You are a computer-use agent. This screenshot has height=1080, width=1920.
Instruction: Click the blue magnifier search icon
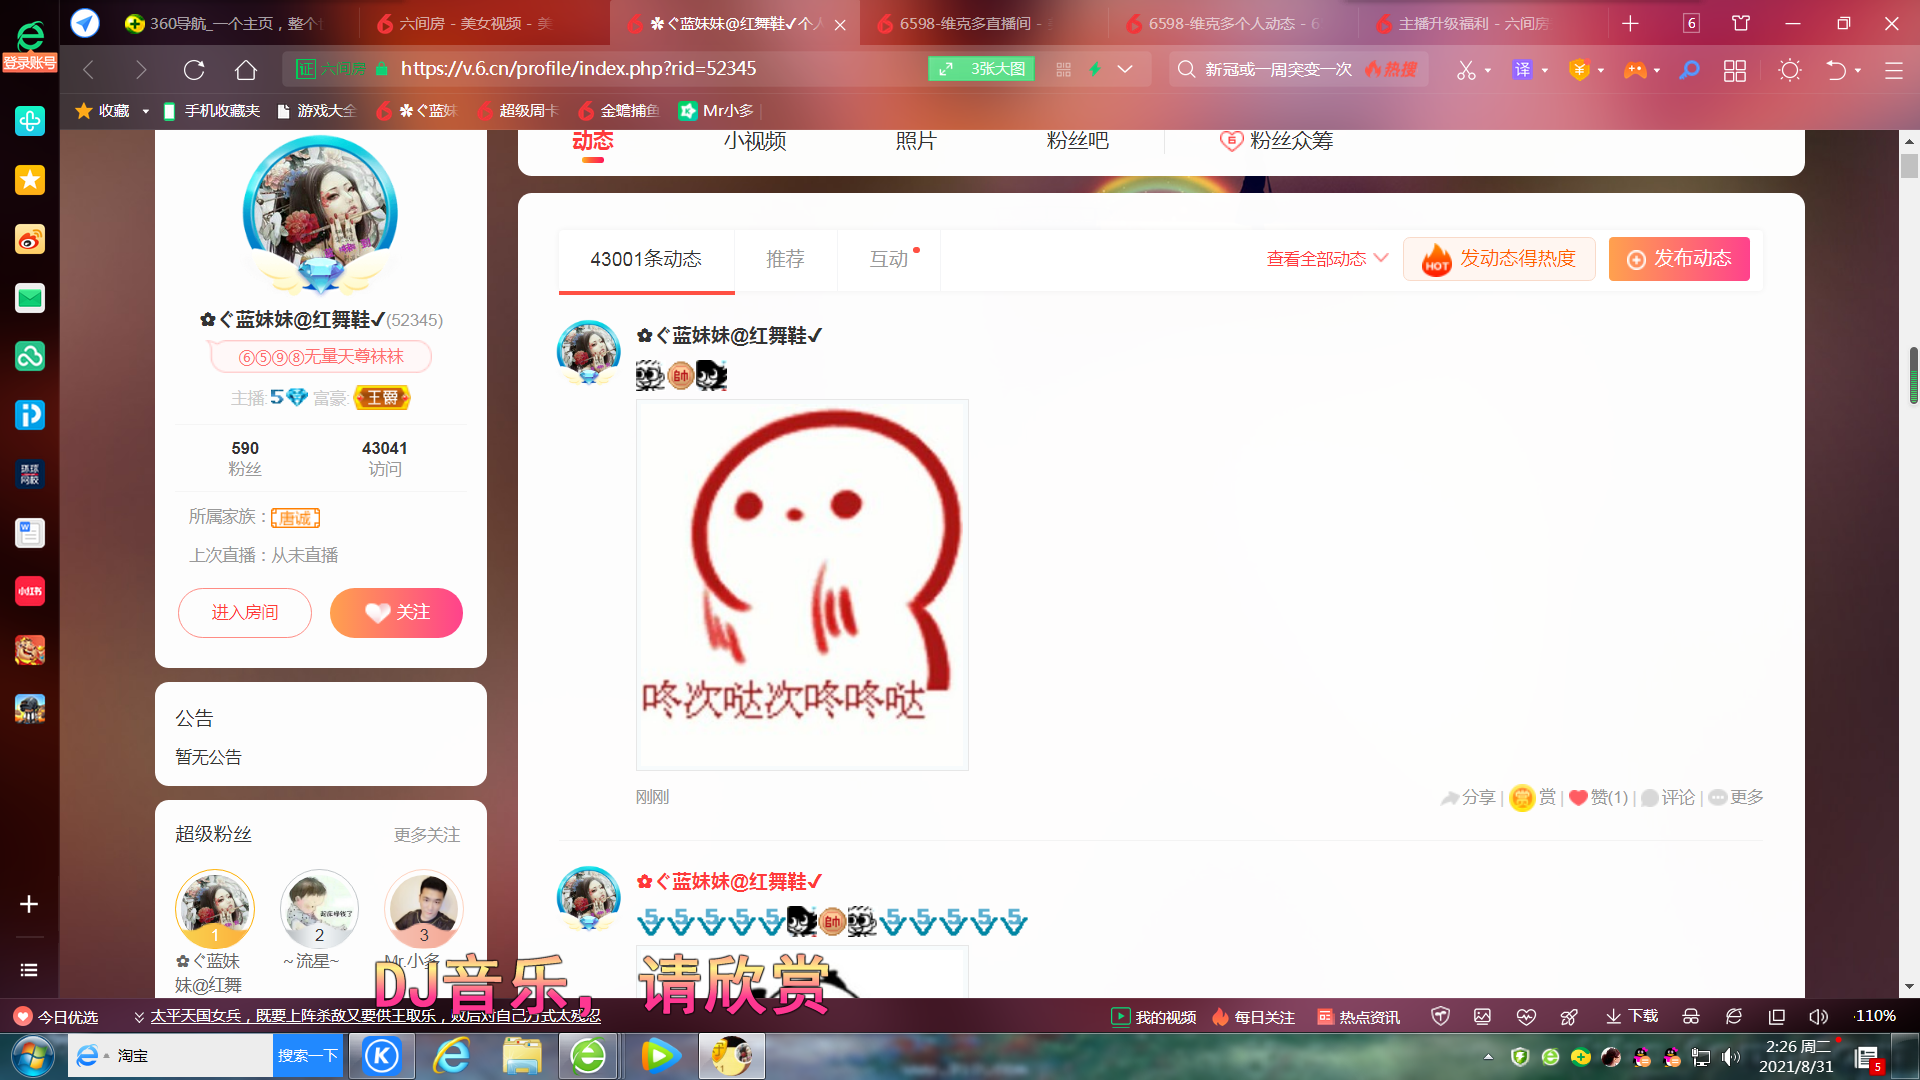(1689, 70)
